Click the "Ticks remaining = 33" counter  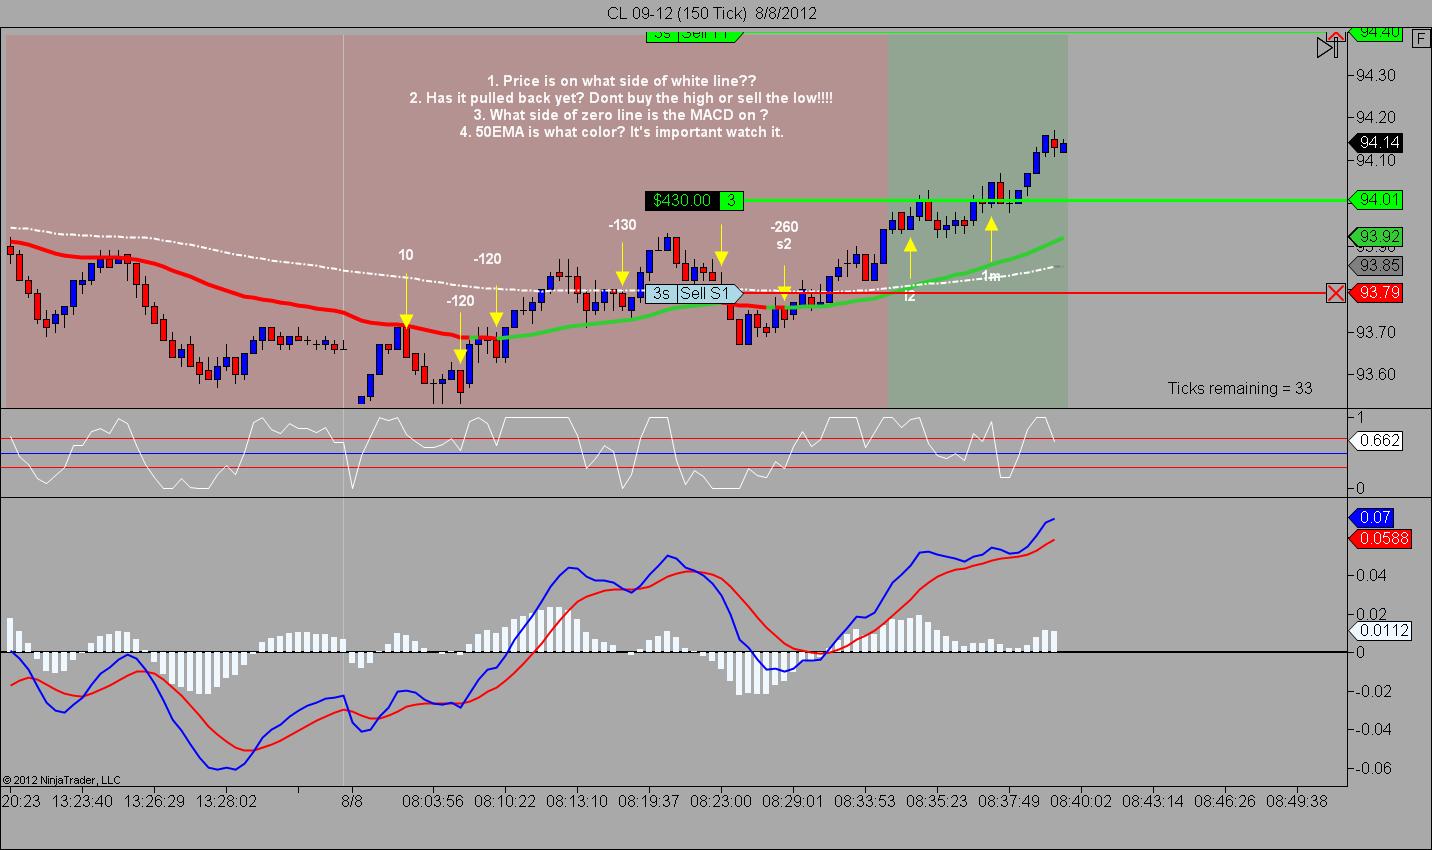tap(1240, 388)
